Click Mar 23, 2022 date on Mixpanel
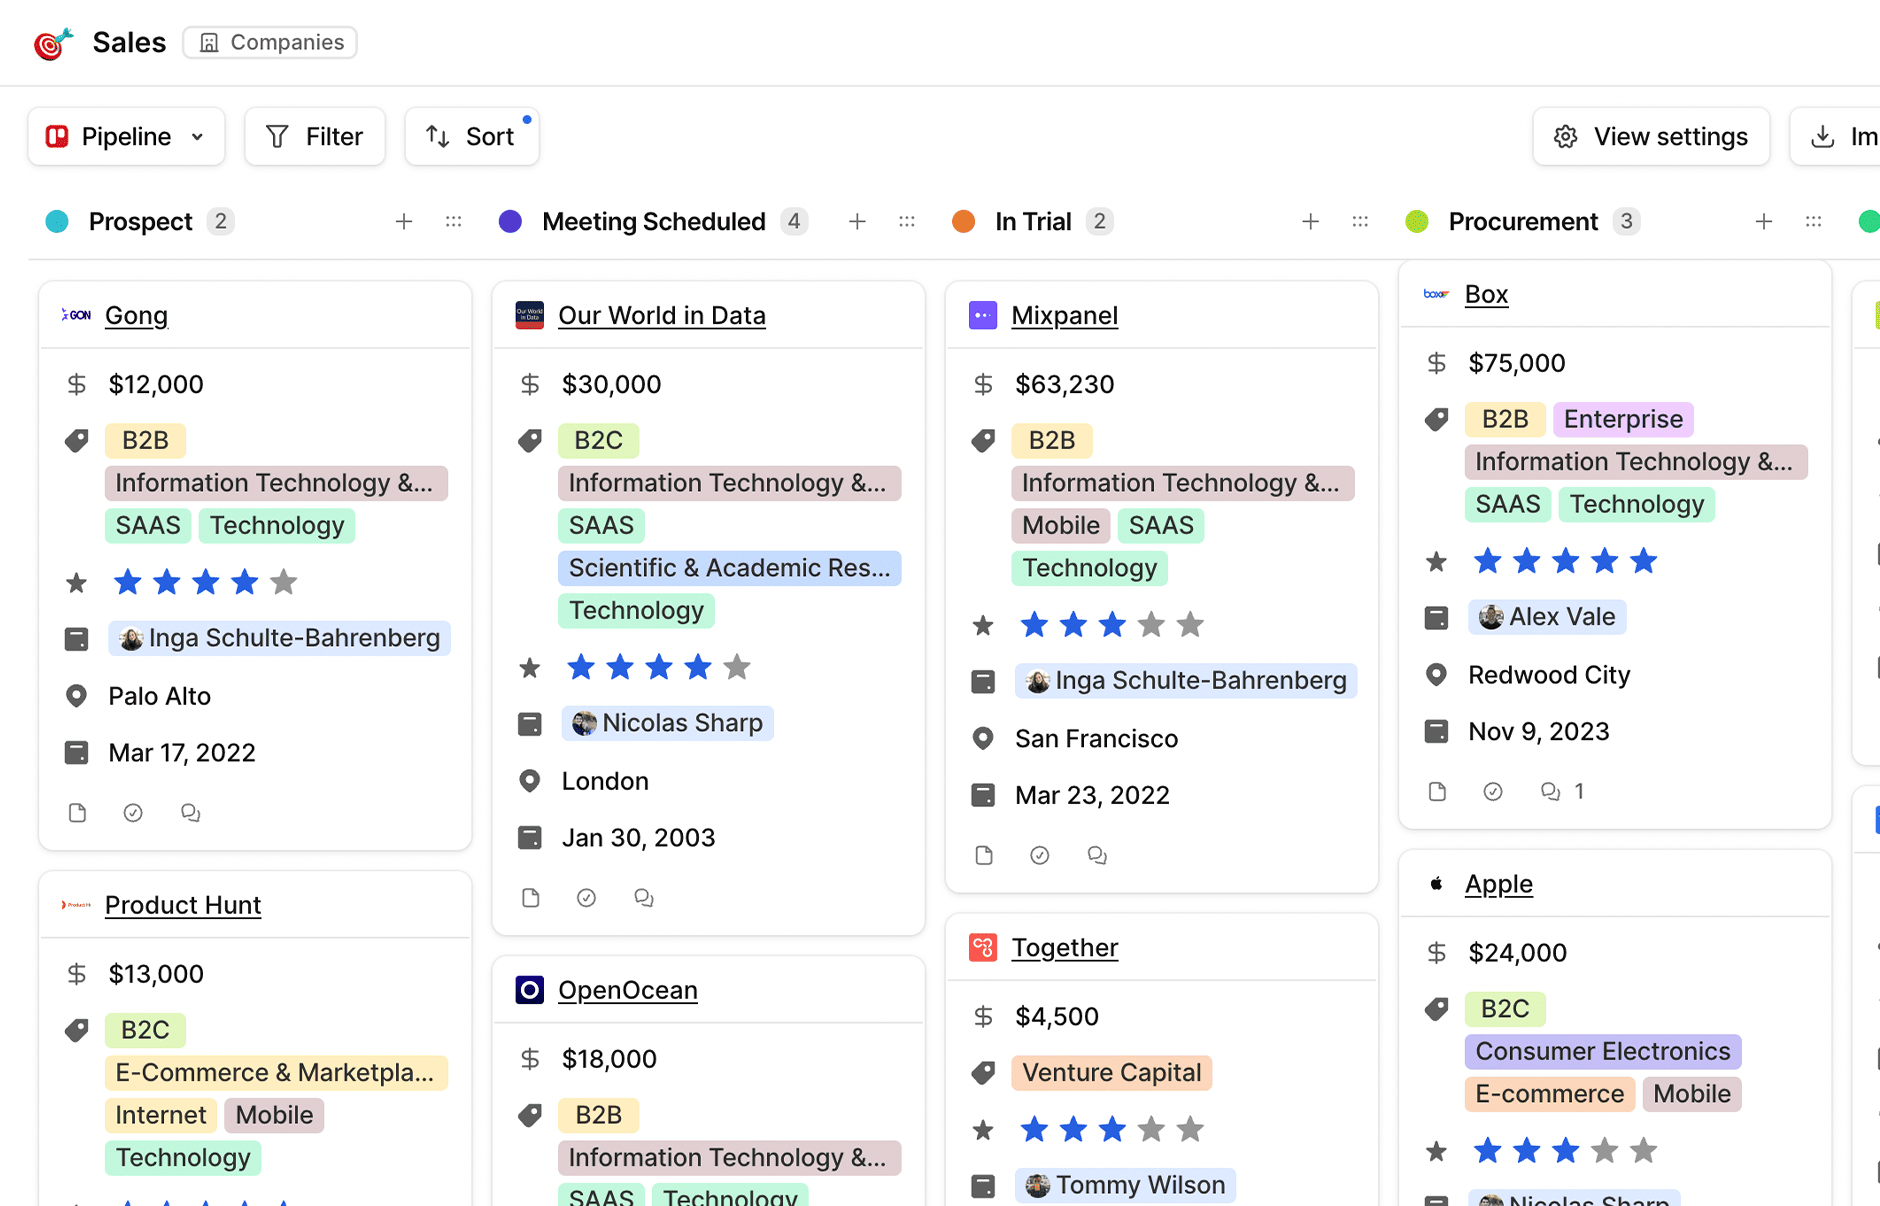The image size is (1880, 1206). click(1092, 795)
